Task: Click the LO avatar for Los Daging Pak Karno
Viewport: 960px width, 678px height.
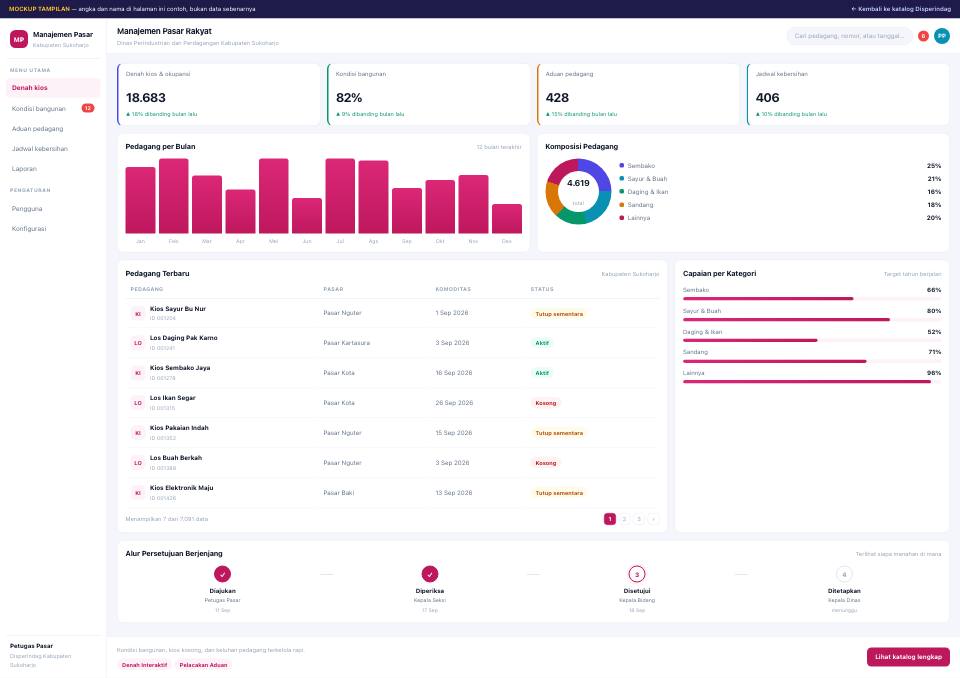Action: click(138, 343)
